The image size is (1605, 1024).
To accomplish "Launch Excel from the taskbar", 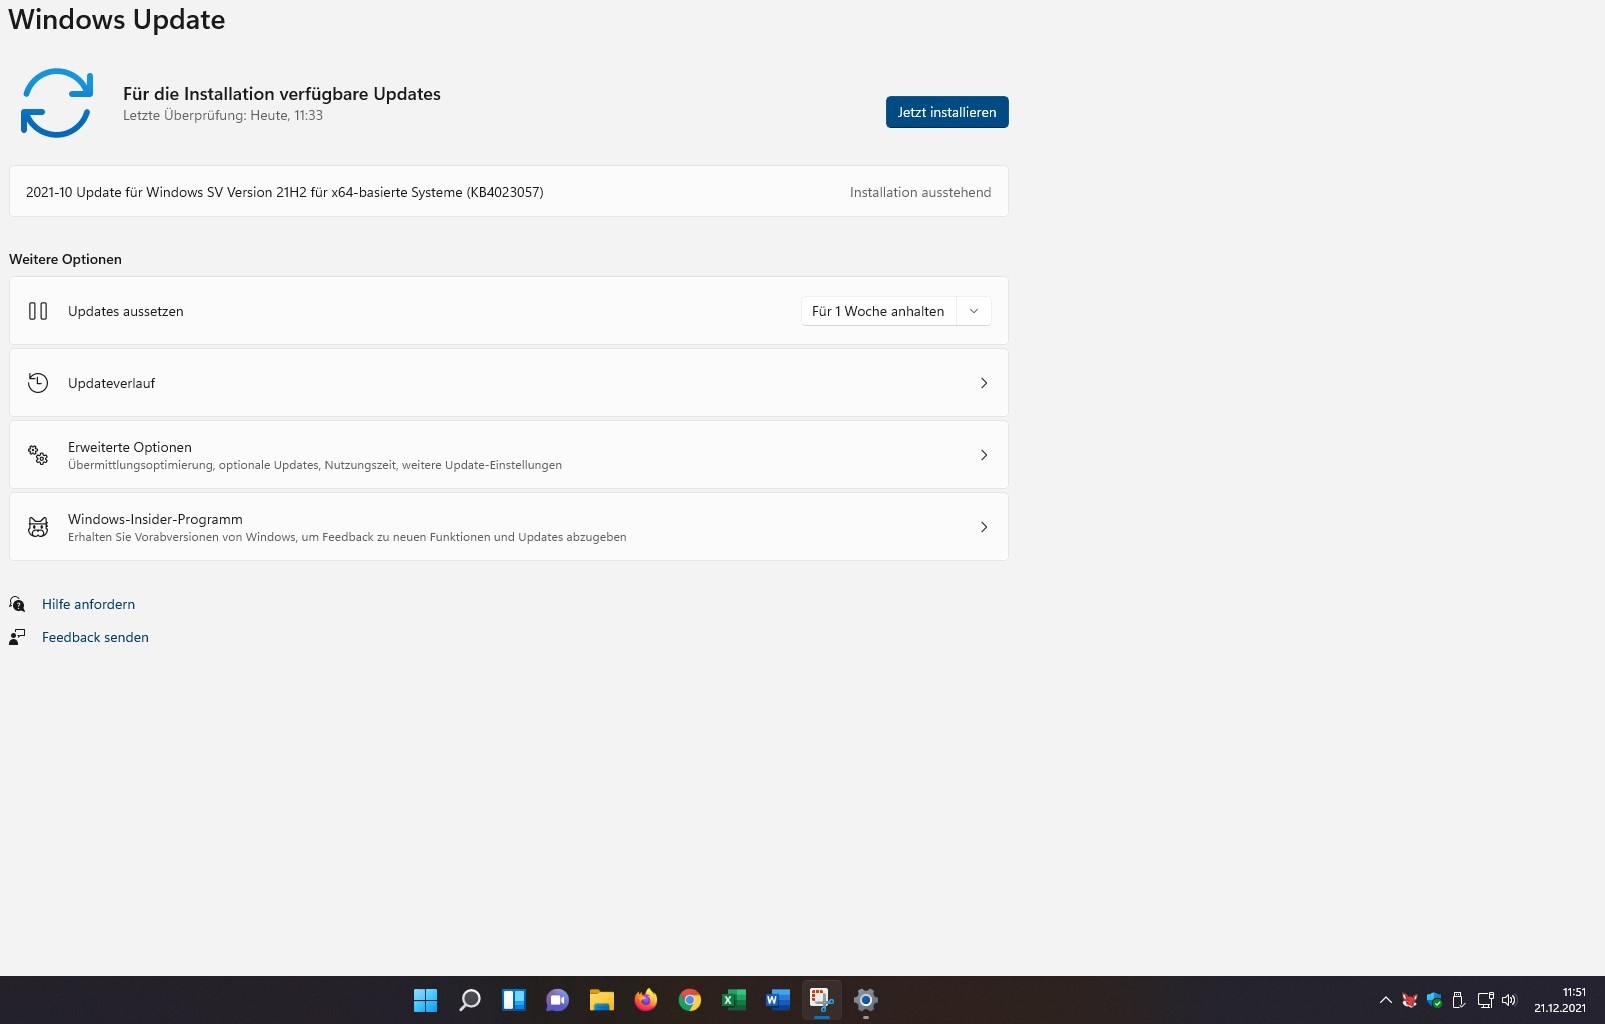I will point(734,1000).
